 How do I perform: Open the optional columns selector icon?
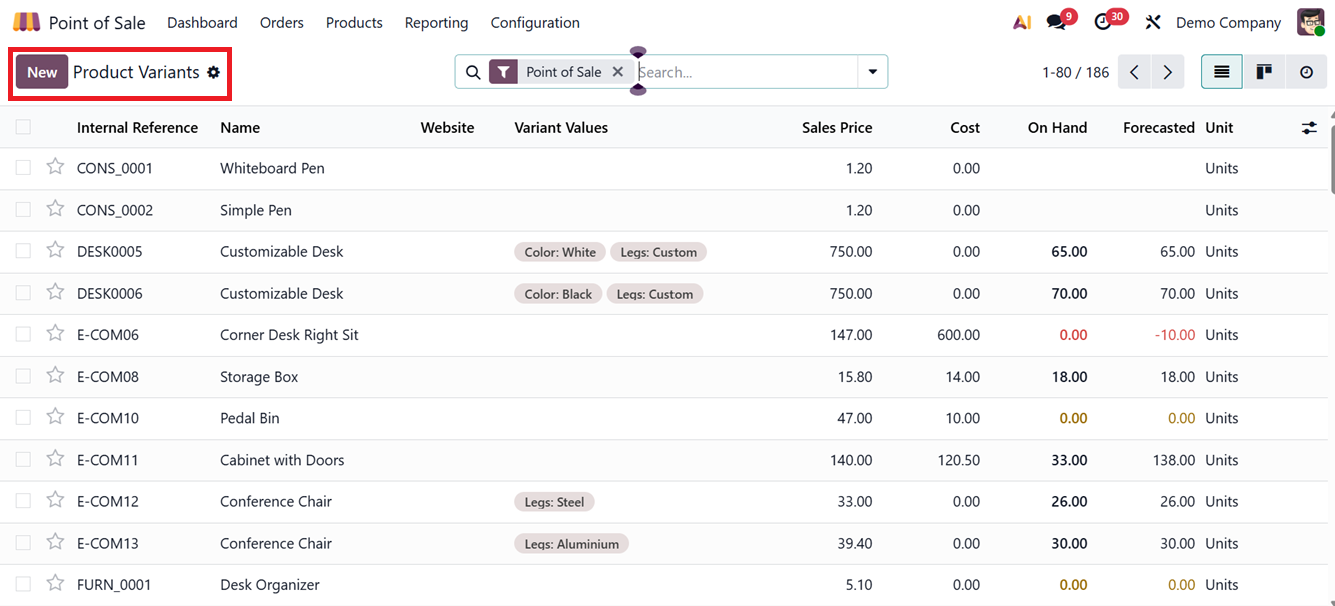click(x=1310, y=127)
